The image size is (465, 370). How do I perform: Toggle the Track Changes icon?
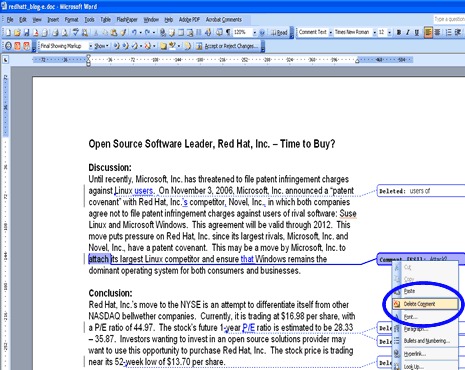(x=188, y=46)
